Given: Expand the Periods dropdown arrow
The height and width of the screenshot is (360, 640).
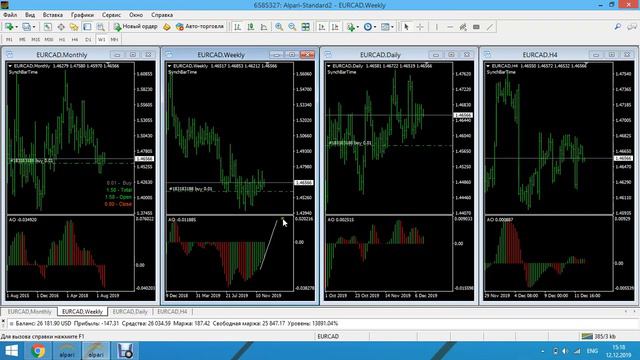Looking at the screenshot, I should tap(375, 27).
